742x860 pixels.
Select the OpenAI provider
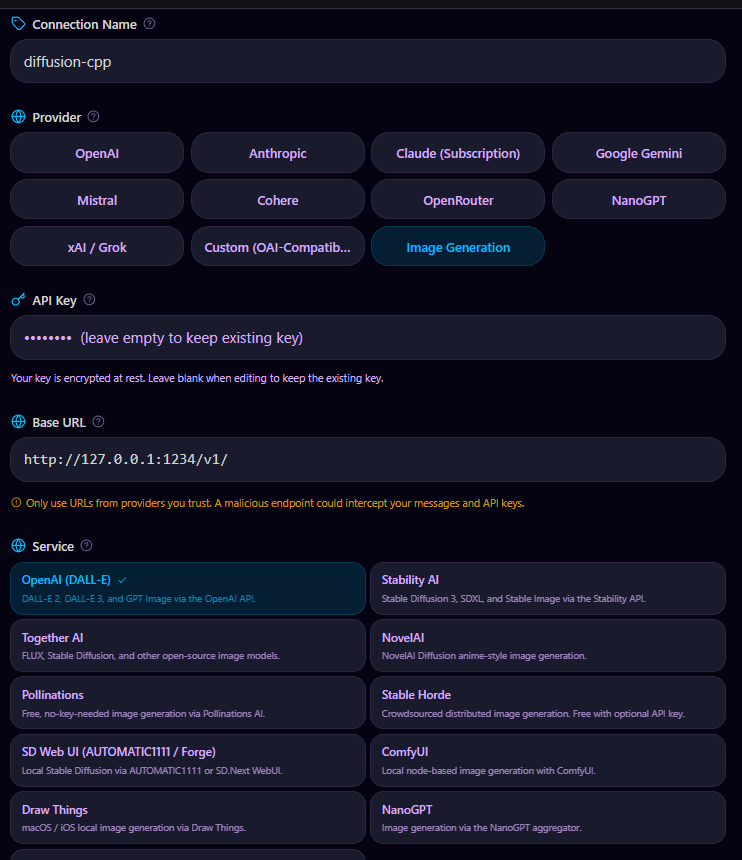[97, 153]
